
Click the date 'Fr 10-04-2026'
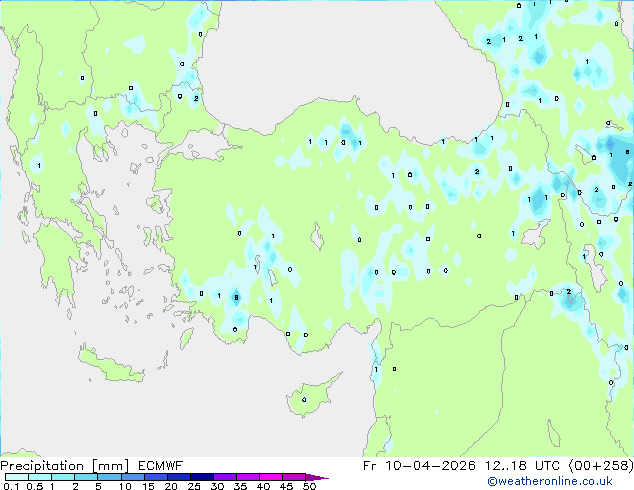tap(419, 466)
